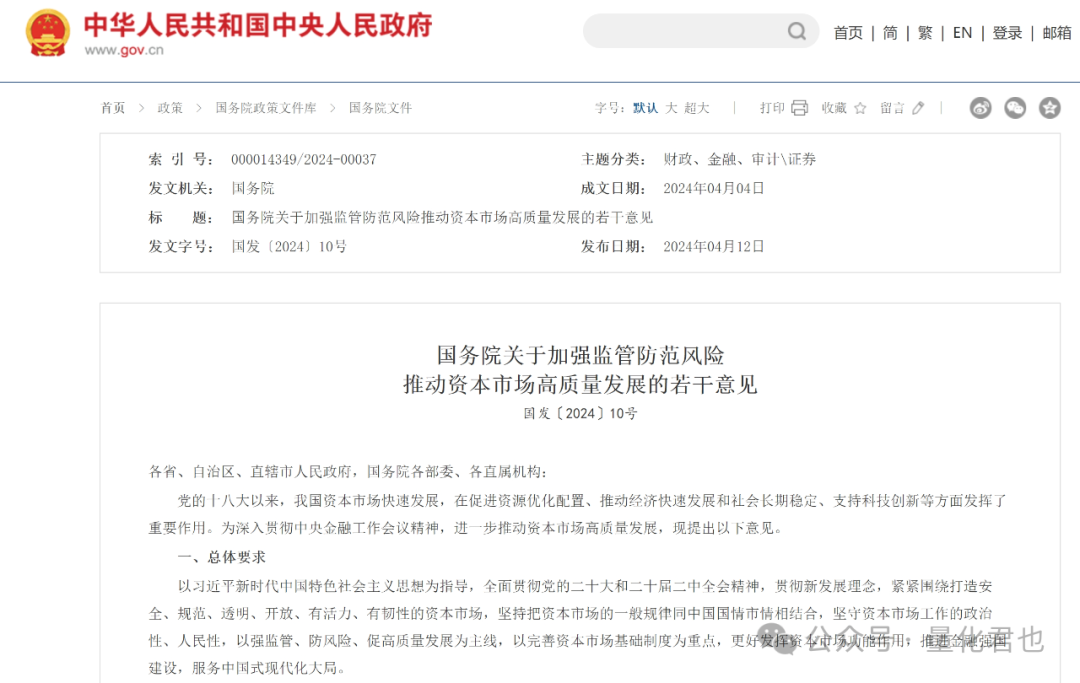Switch font size to 大 (large)
This screenshot has width=1080, height=683.
[671, 107]
